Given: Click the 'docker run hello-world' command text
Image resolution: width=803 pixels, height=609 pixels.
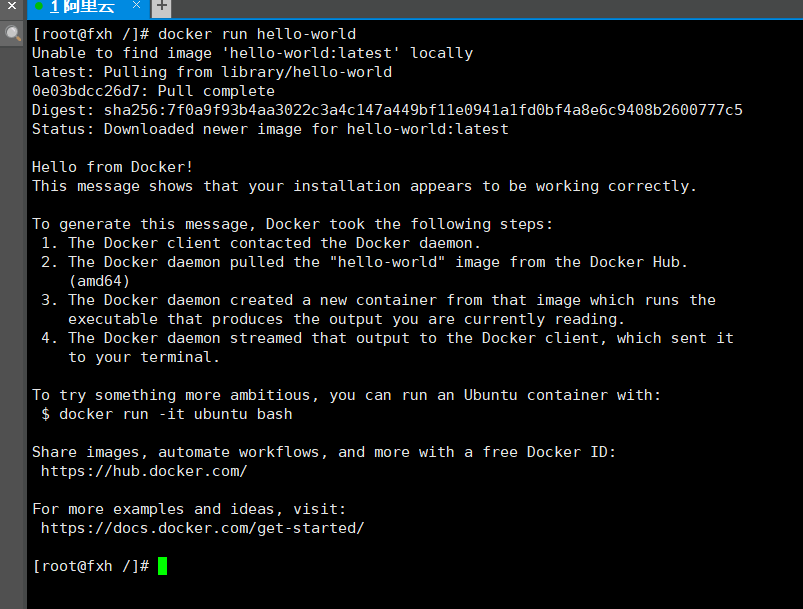Looking at the screenshot, I should tap(257, 34).
